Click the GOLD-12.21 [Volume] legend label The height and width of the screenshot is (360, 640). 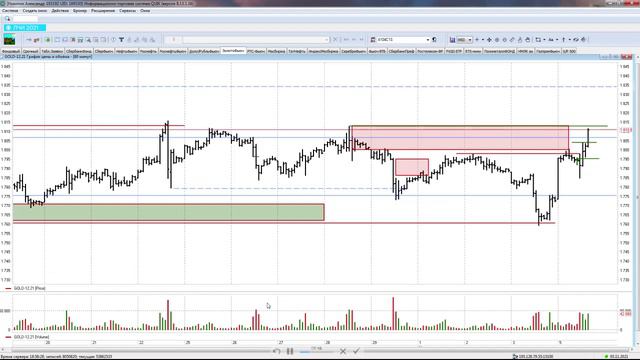coord(31,337)
